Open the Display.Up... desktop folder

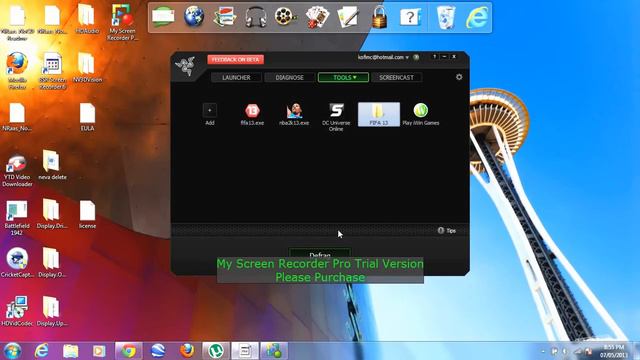(x=52, y=311)
